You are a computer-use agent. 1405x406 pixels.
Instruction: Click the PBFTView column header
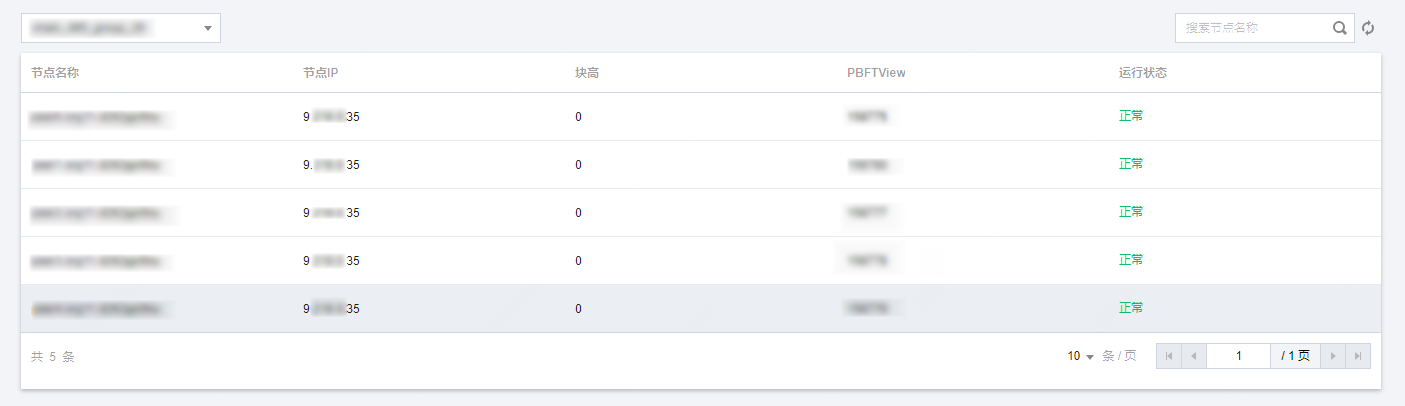[x=876, y=73]
